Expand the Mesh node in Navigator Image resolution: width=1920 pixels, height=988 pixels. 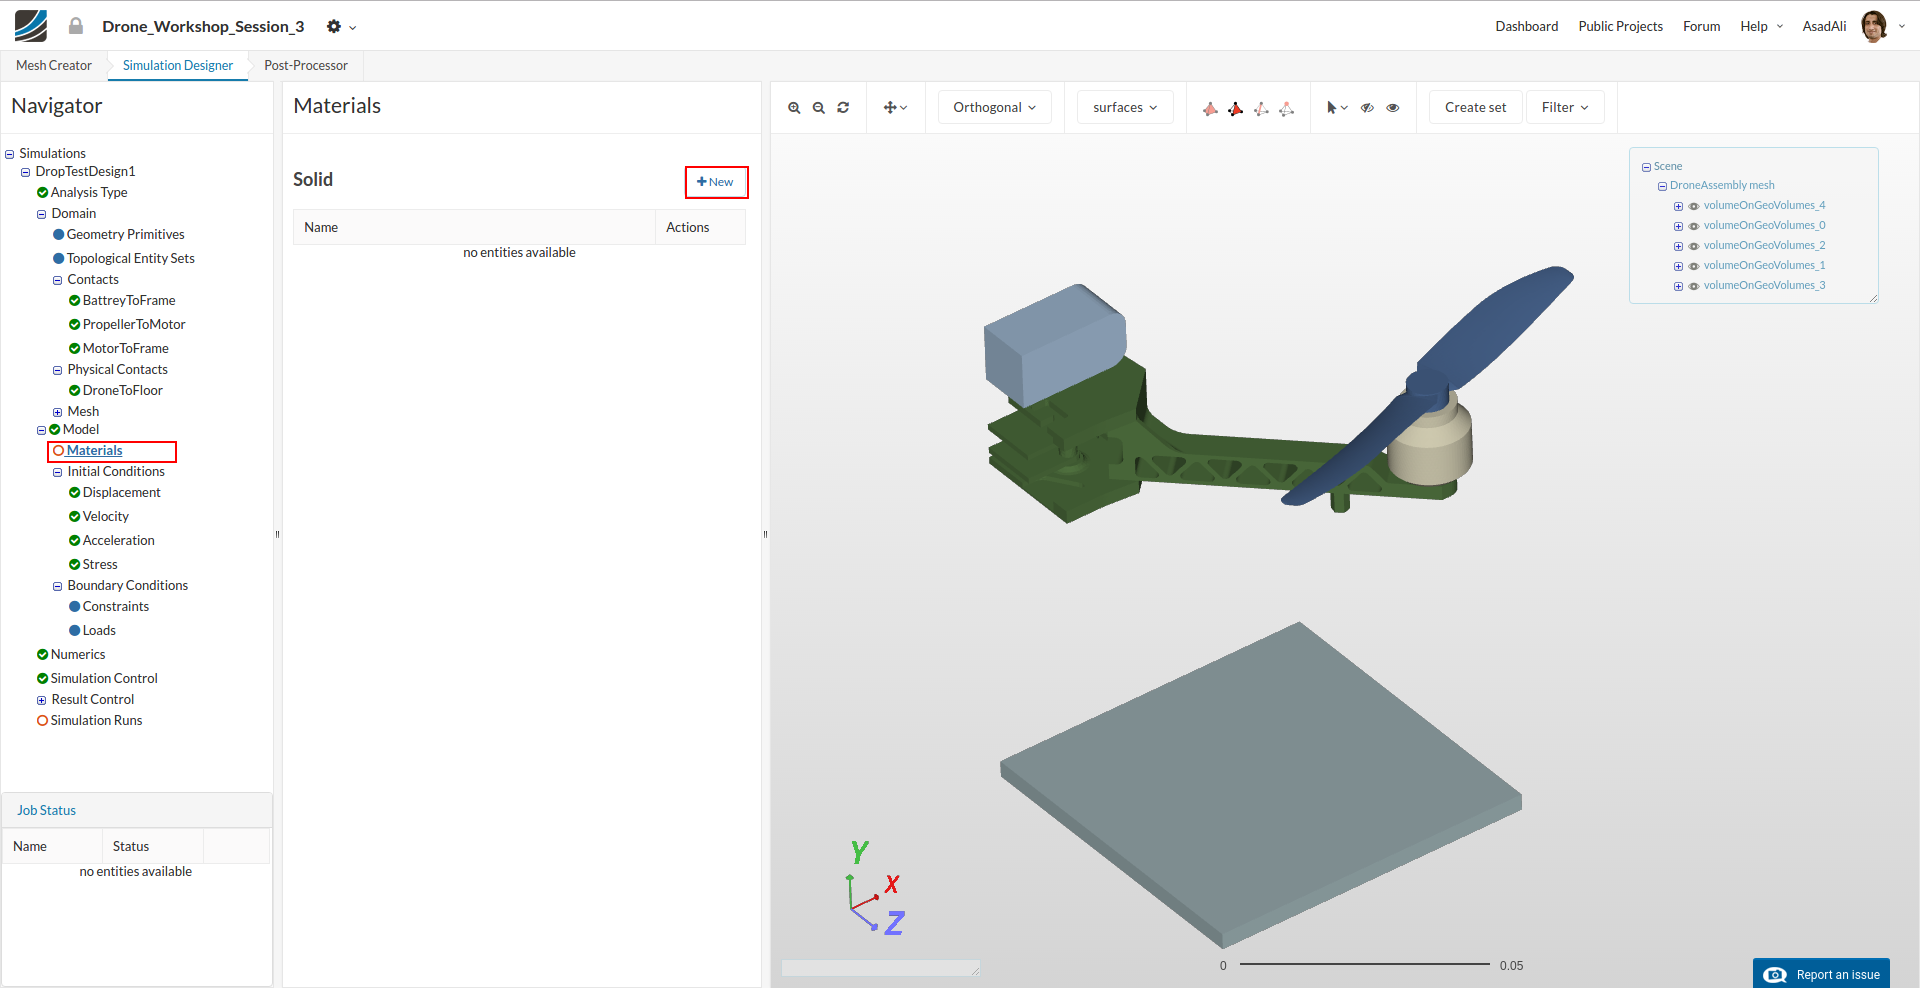click(x=57, y=412)
